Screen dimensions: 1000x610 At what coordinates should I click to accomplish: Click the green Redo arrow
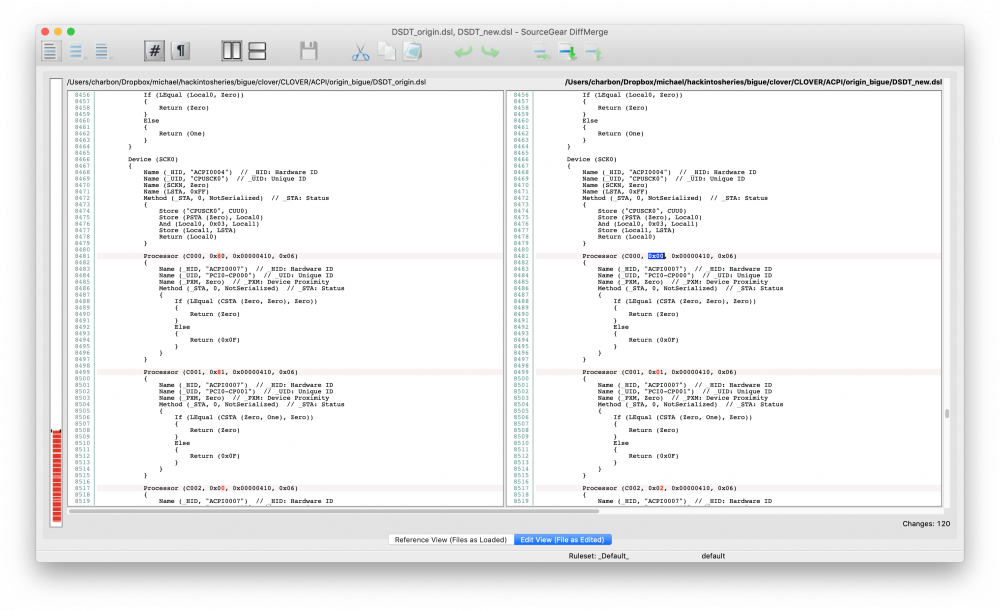(490, 52)
